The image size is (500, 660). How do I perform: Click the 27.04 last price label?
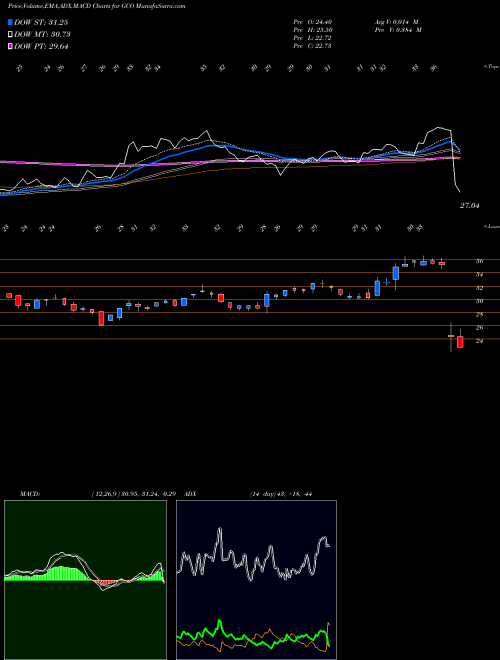tap(470, 206)
